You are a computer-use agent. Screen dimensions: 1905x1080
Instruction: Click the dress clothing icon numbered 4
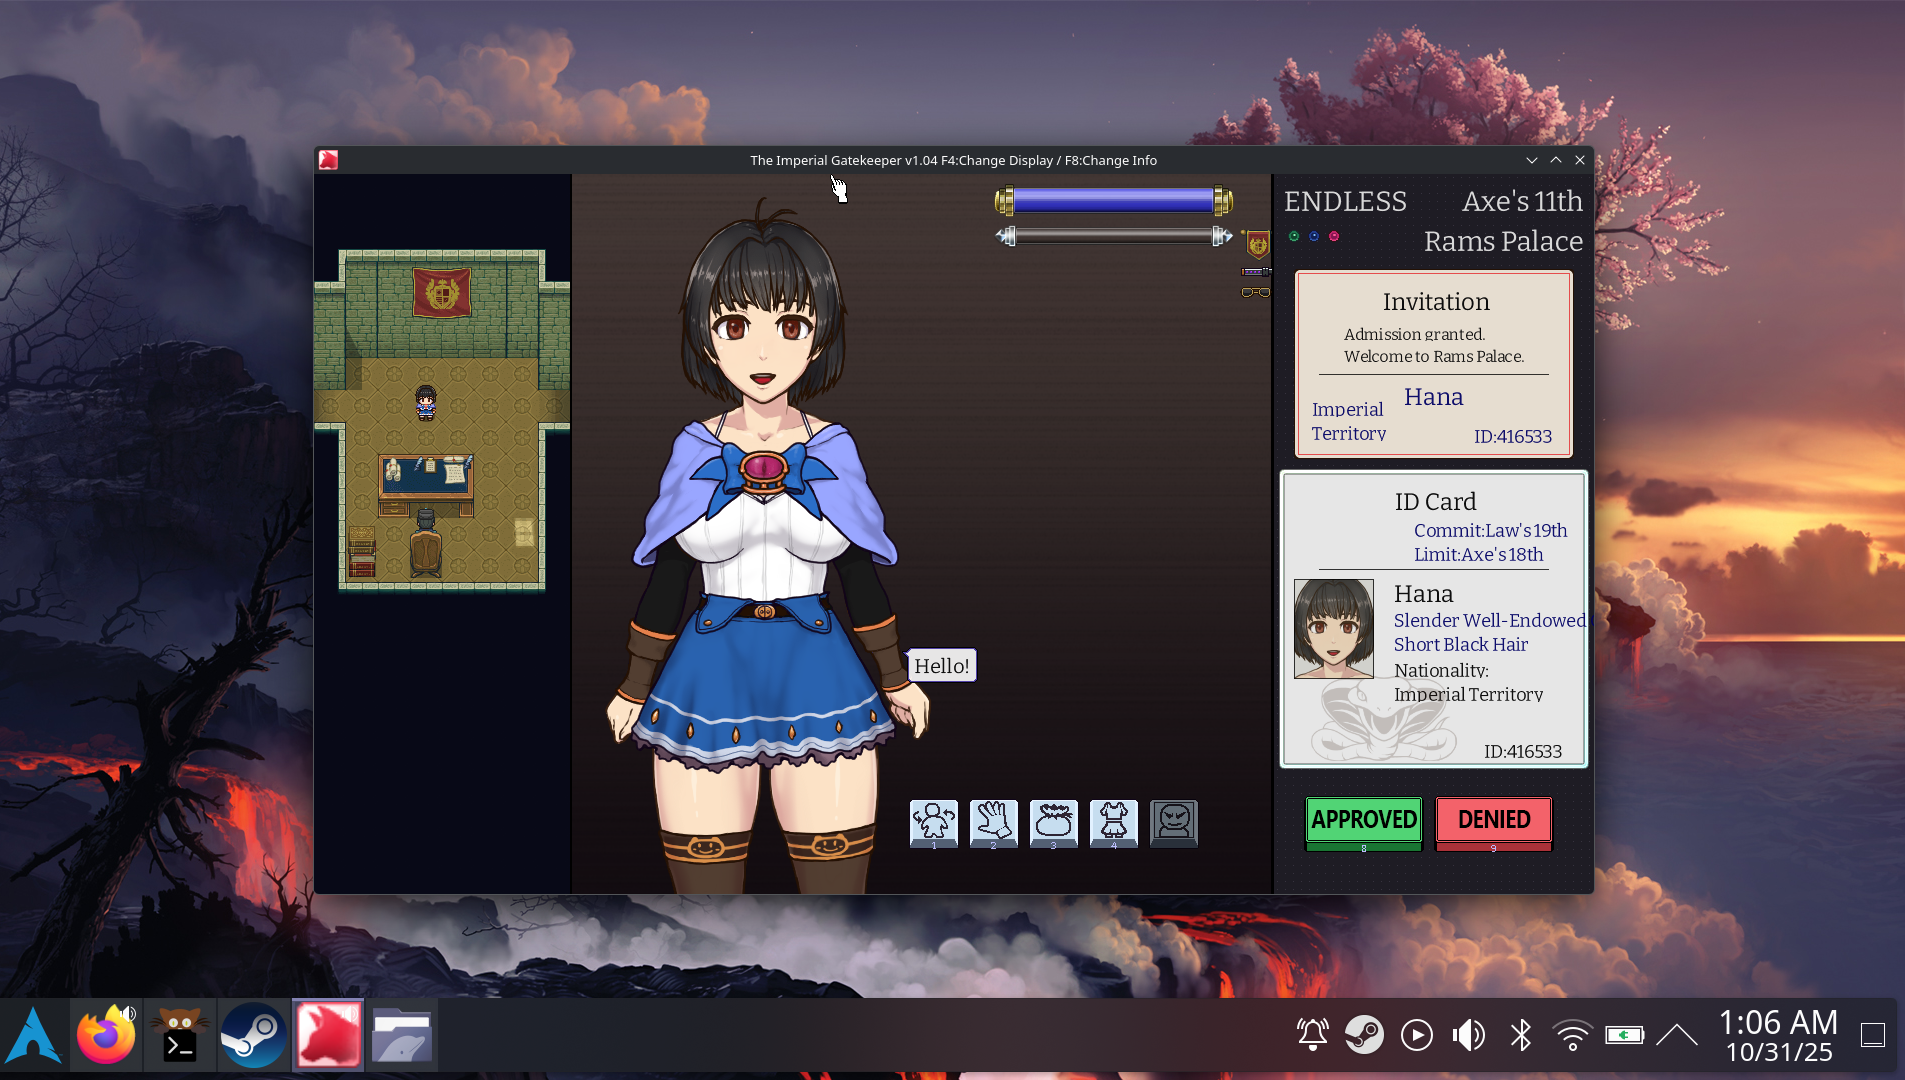(1114, 823)
